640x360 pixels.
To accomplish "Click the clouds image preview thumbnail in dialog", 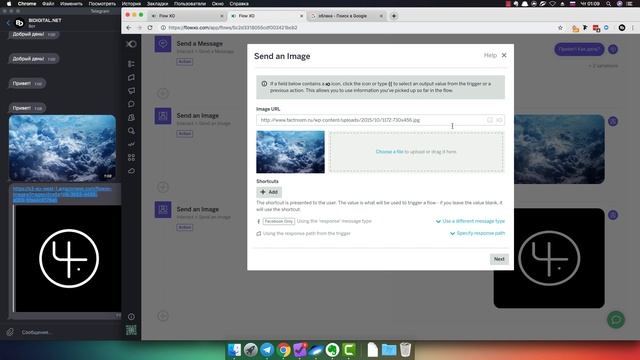I will (x=290, y=152).
